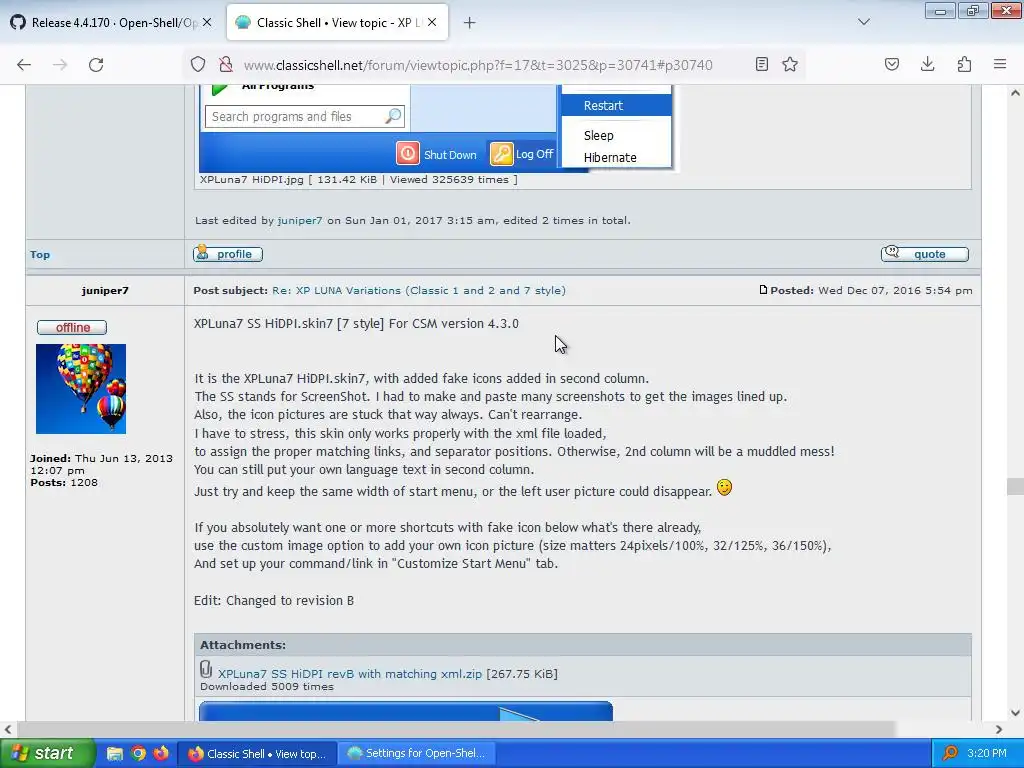Viewport: 1024px width, 768px height.
Task: Launch file explorer from quick launch
Action: coord(115,754)
